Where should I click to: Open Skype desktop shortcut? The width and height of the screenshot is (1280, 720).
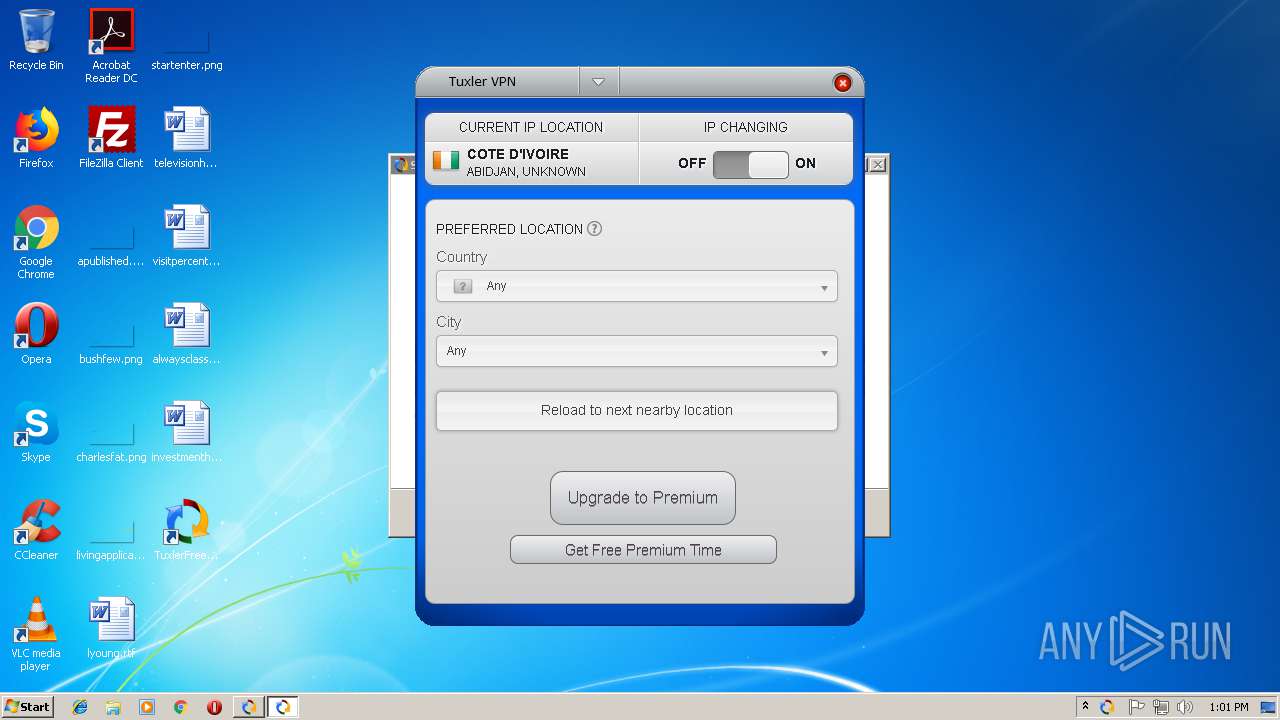point(36,432)
